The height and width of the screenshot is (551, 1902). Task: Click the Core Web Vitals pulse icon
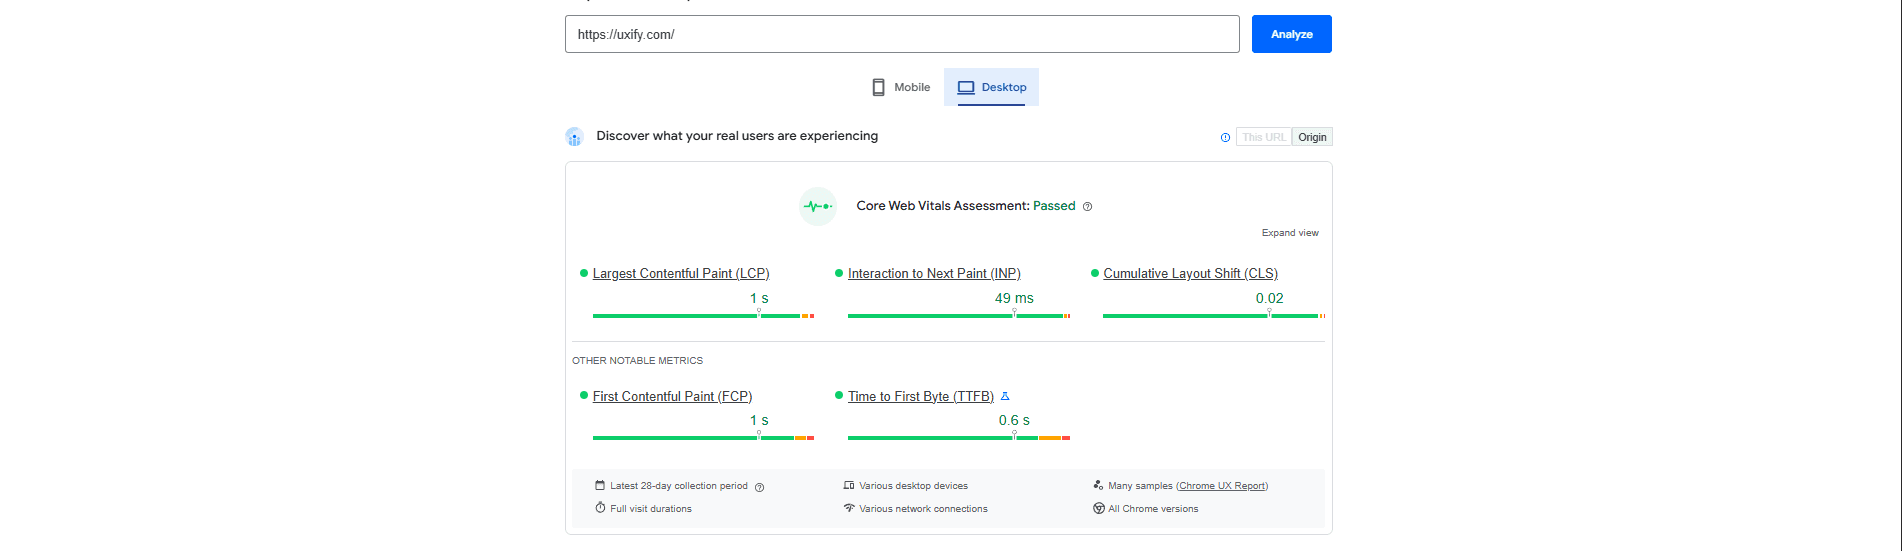pos(818,206)
